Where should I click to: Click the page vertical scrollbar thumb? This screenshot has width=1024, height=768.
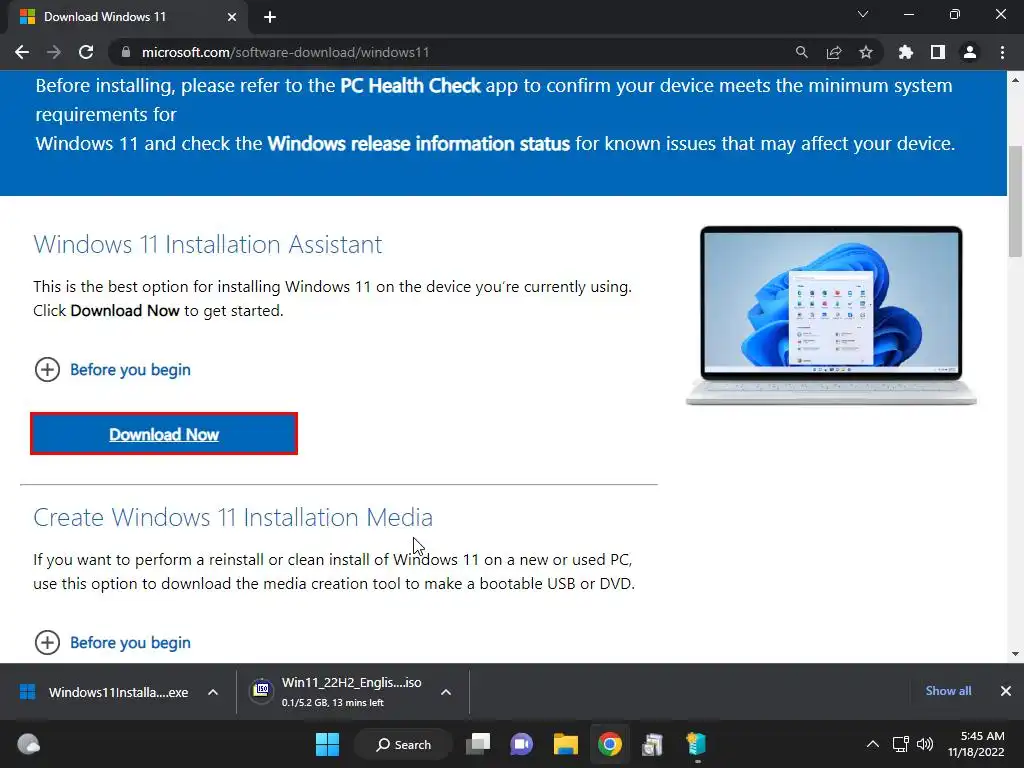(1015, 201)
